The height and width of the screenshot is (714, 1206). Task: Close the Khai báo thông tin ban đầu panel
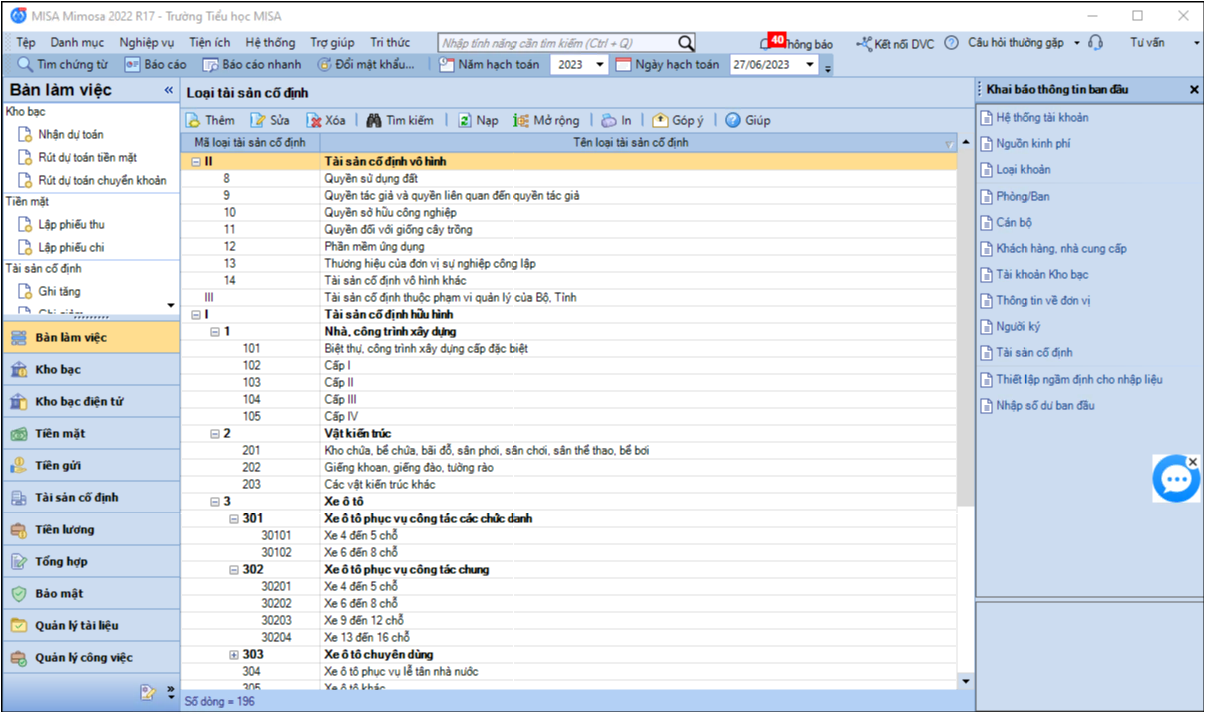point(1194,89)
